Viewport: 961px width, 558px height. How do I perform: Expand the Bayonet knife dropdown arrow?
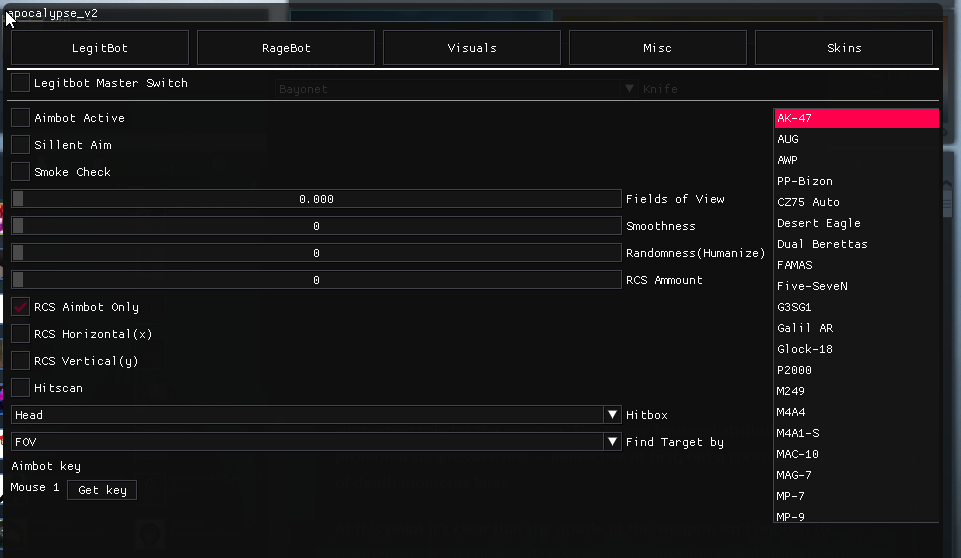pos(630,89)
